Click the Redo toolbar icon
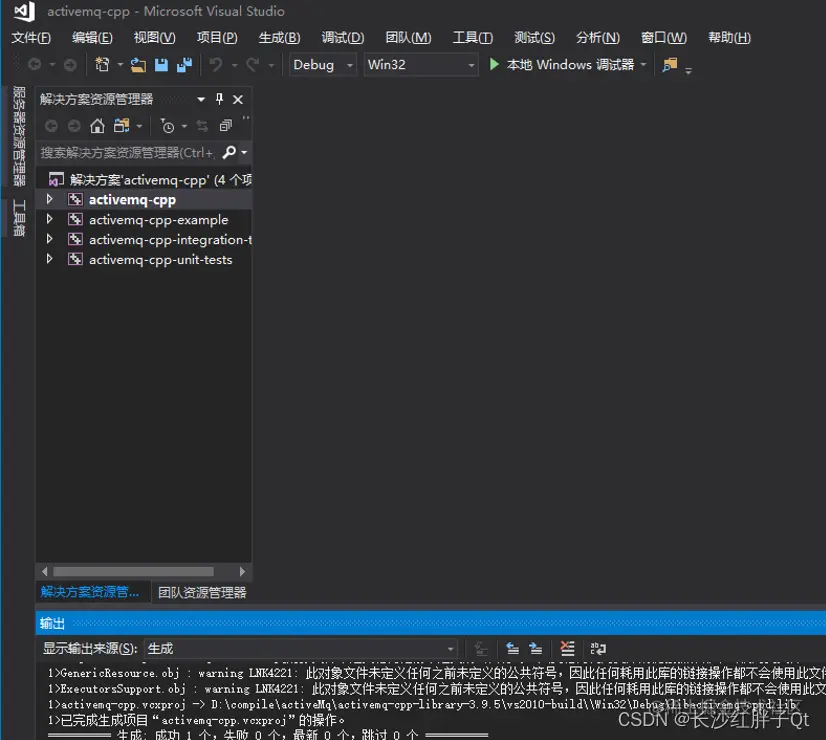This screenshot has width=826, height=740. tap(253, 65)
